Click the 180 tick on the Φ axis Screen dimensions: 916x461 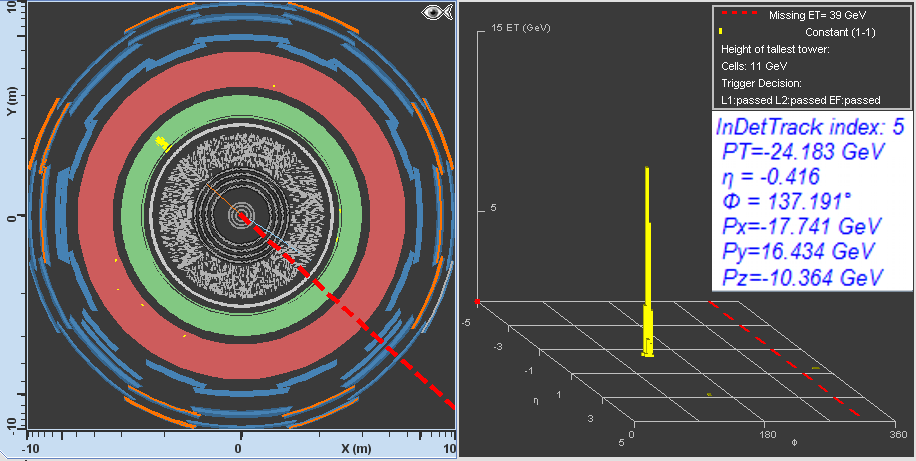pyautogui.click(x=770, y=436)
